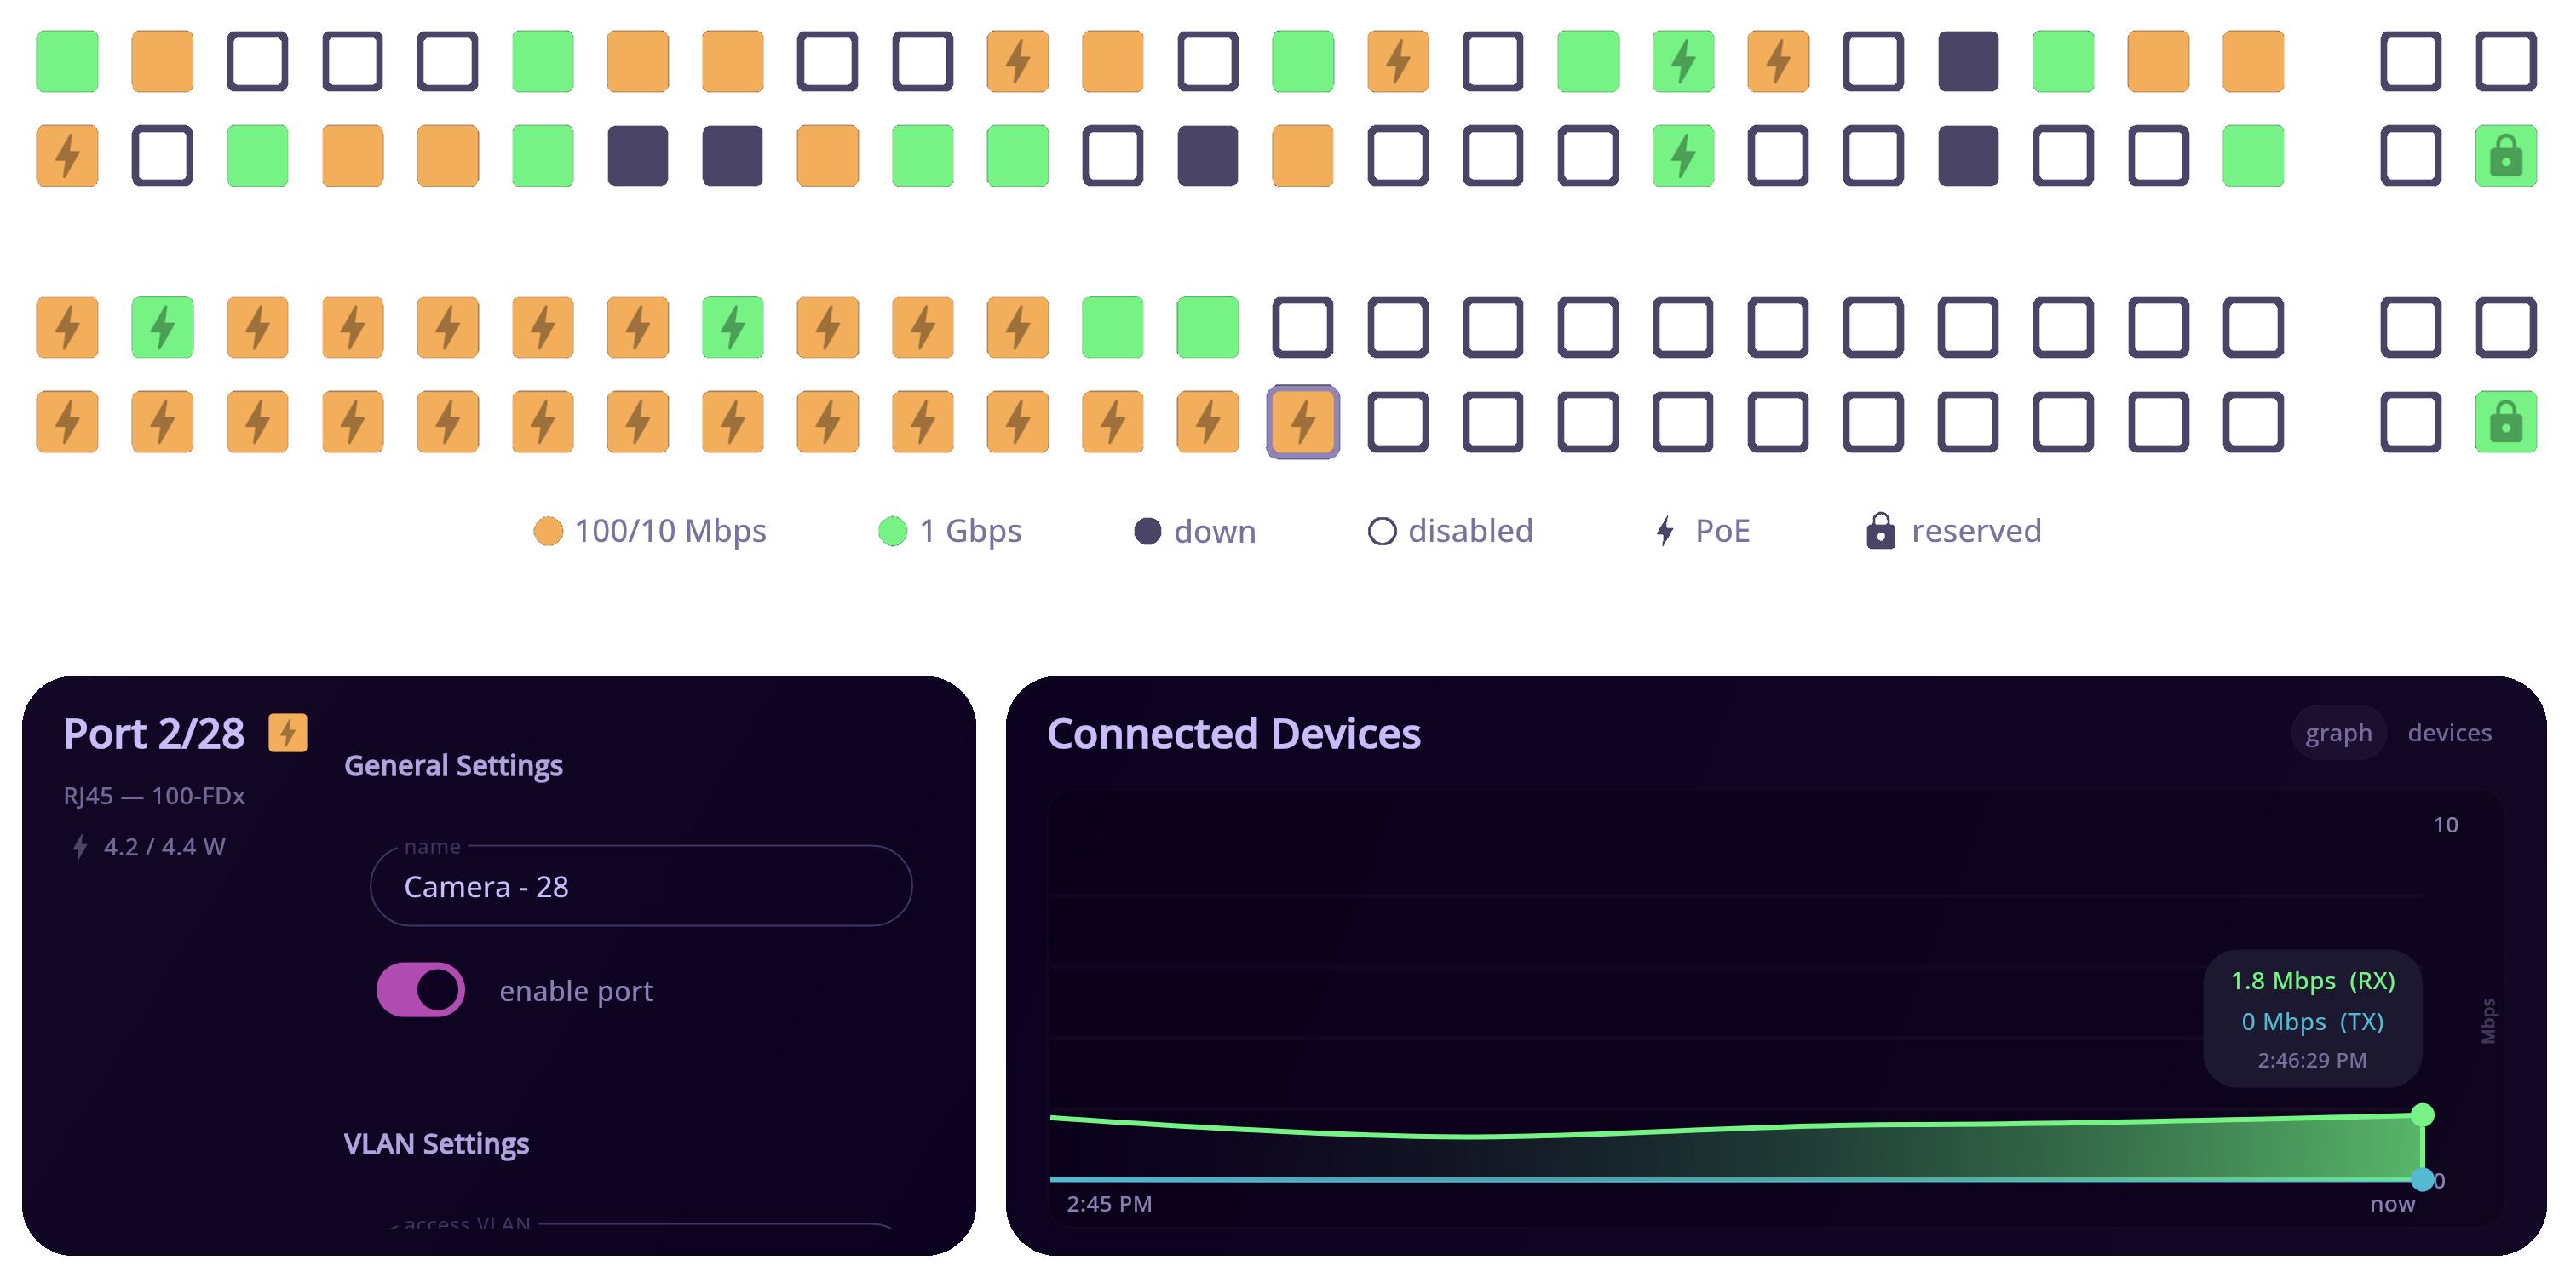This screenshot has width=2576, height=1278.
Task: Select the green 1 Gbps PoE port in row two
Action: coord(1682,155)
